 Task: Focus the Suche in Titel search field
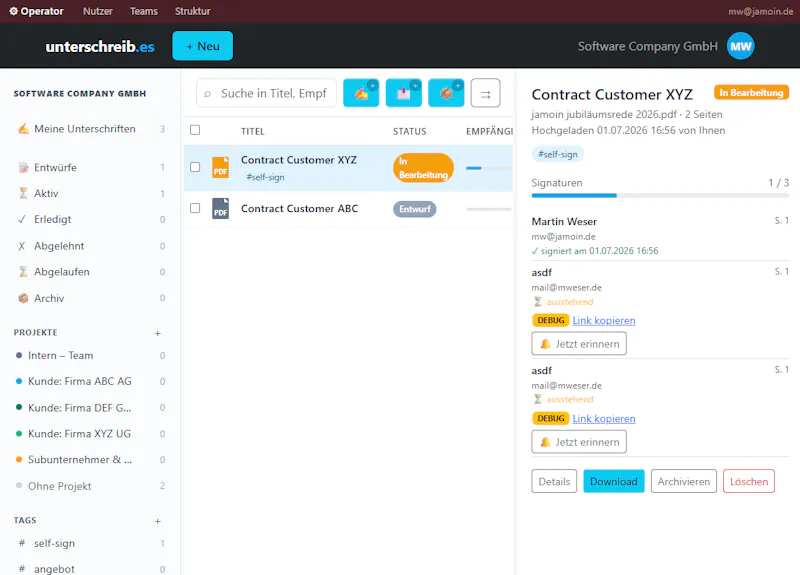coord(266,93)
